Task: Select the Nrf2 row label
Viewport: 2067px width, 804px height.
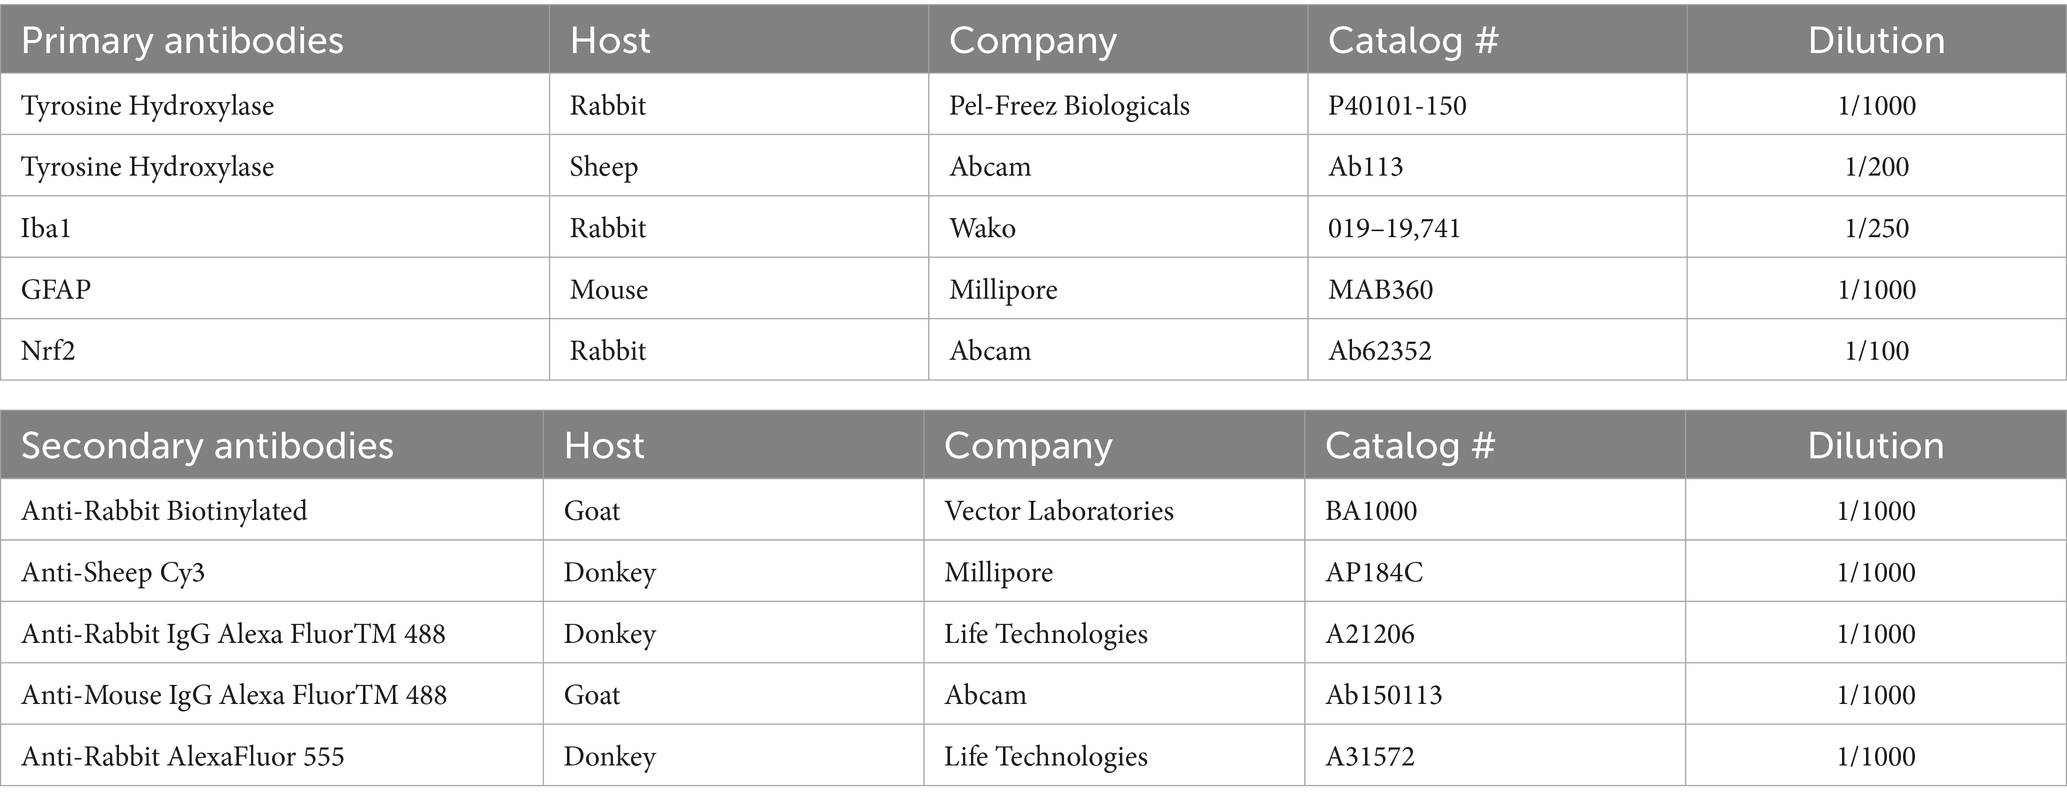Action: pyautogui.click(x=48, y=351)
